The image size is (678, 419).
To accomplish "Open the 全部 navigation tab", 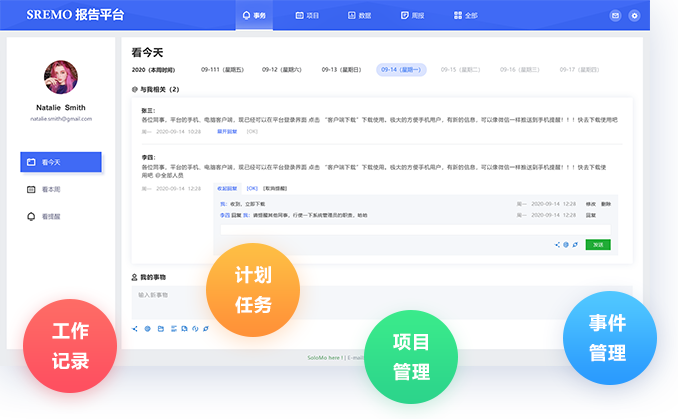I will [x=465, y=16].
